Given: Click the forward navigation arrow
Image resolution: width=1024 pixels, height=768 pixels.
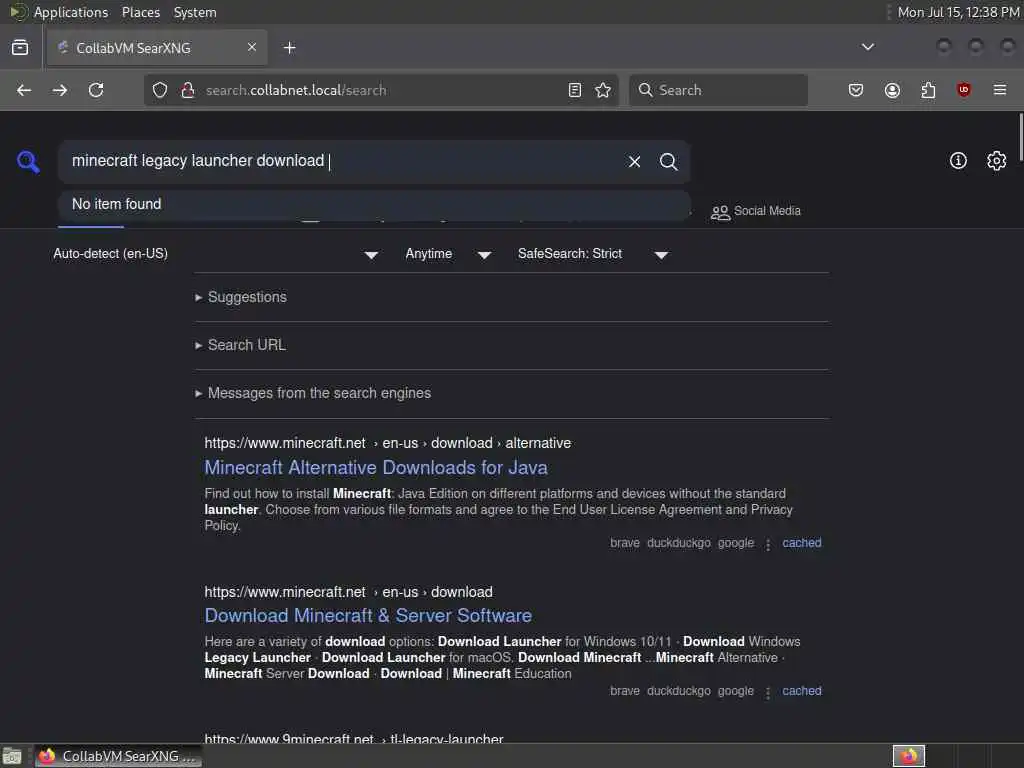Looking at the screenshot, I should pyautogui.click(x=59, y=90).
